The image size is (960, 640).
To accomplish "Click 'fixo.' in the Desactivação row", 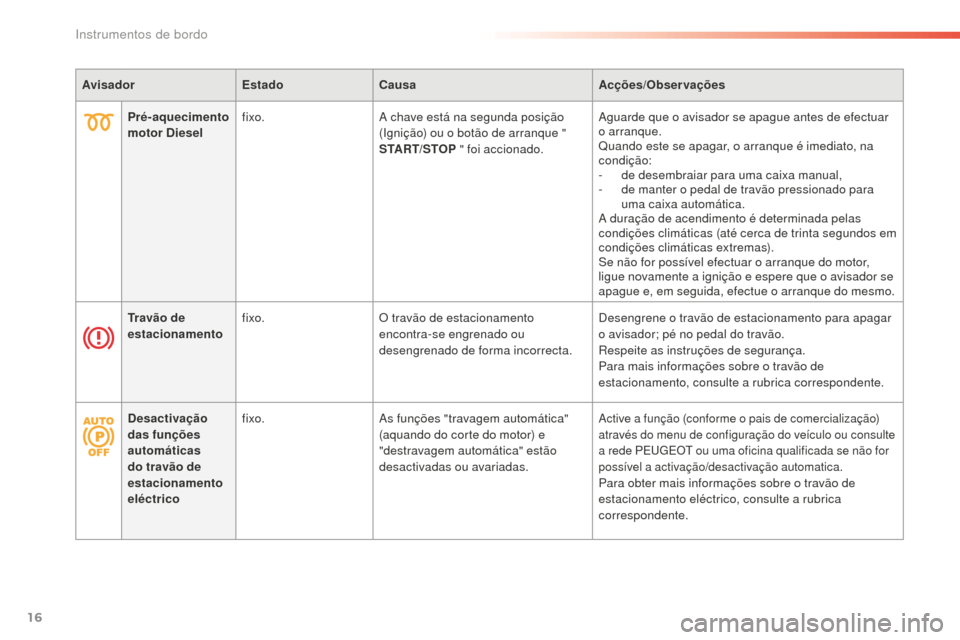I will (x=253, y=418).
